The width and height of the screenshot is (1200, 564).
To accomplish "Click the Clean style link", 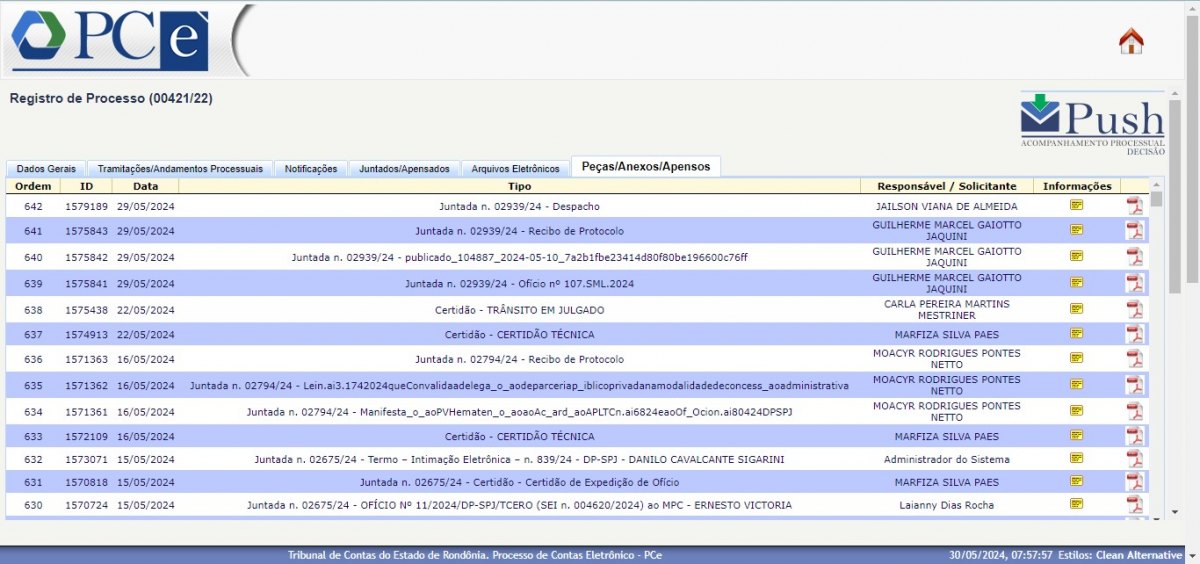I will pos(1111,555).
